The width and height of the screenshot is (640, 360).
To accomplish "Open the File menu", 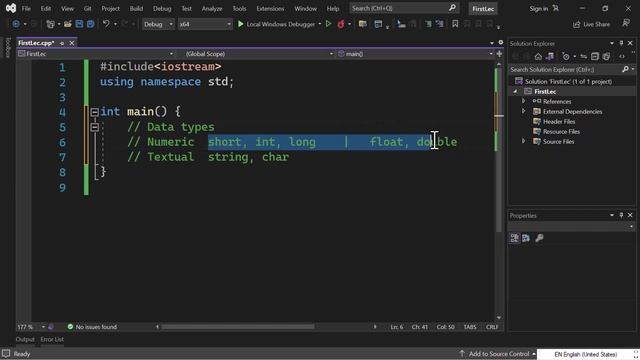I will (x=26, y=8).
